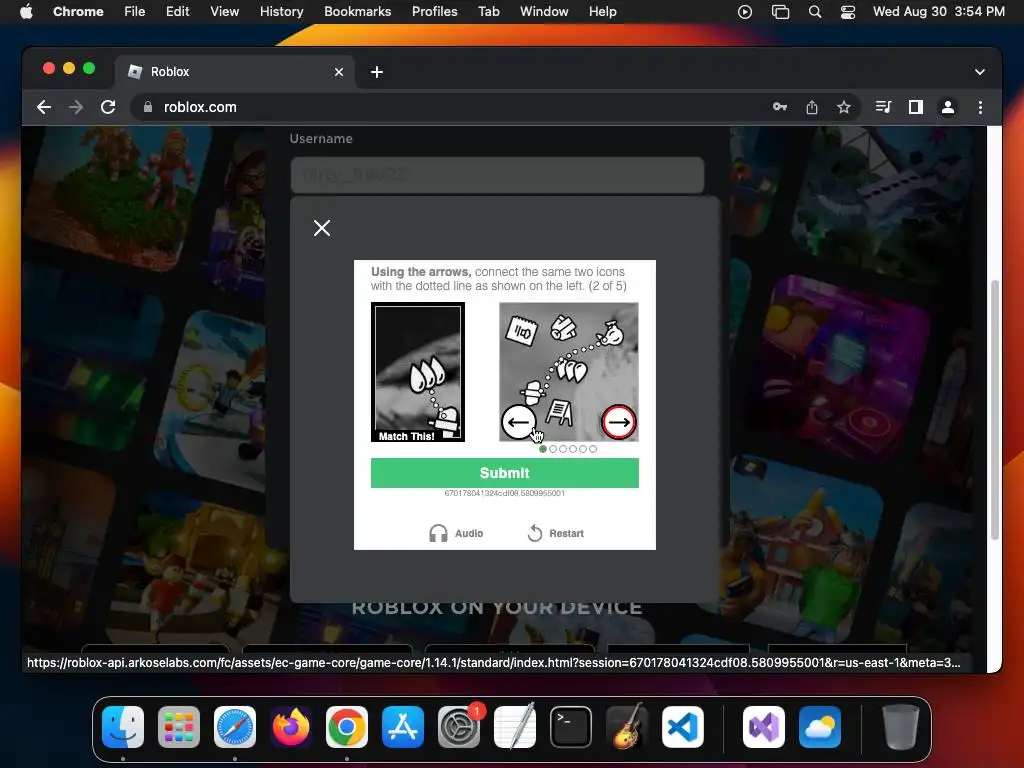Open App Store from the Dock

tap(403, 727)
